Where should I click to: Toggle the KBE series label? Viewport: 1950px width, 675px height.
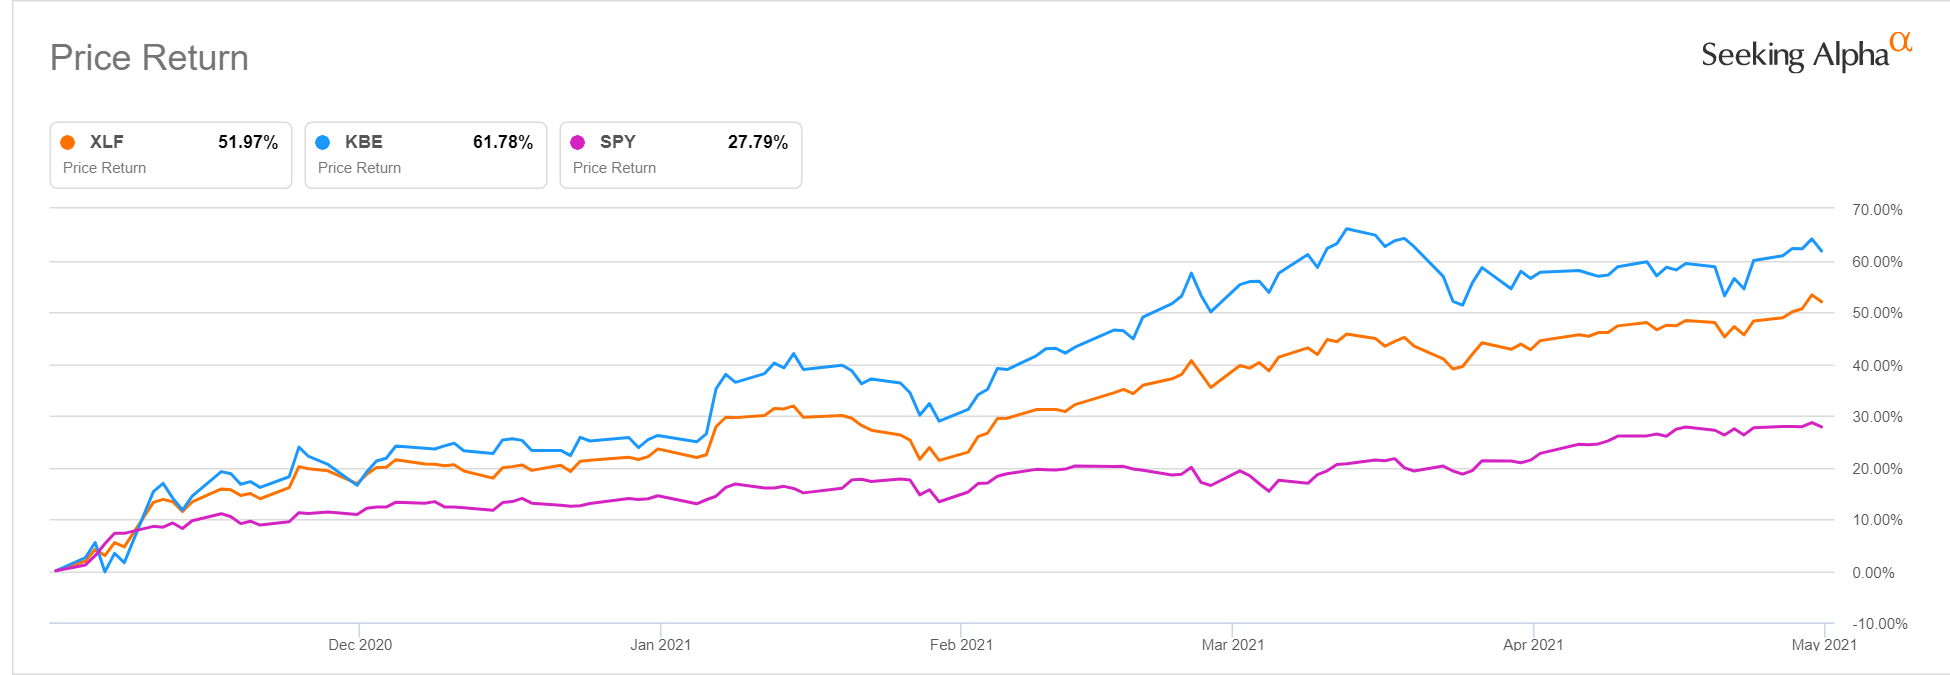pos(363,142)
